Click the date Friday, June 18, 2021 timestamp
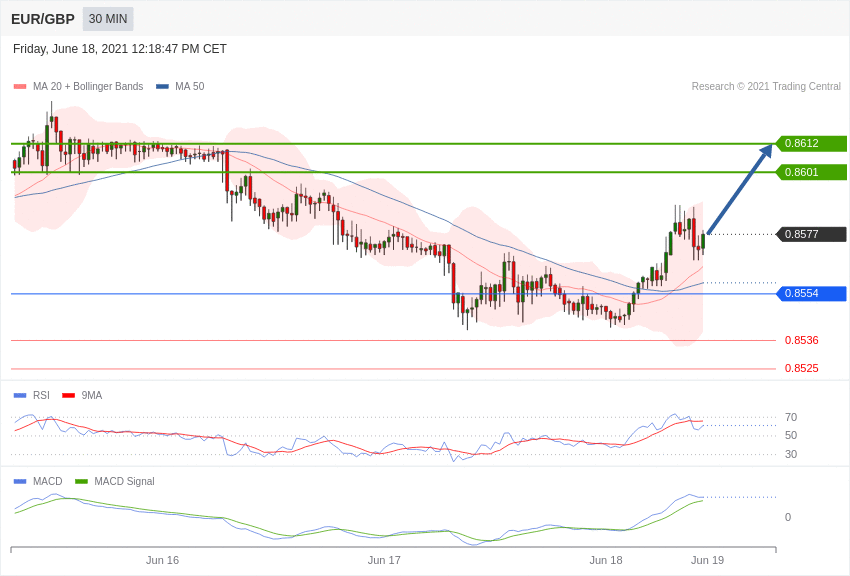850x576 pixels. [119, 49]
